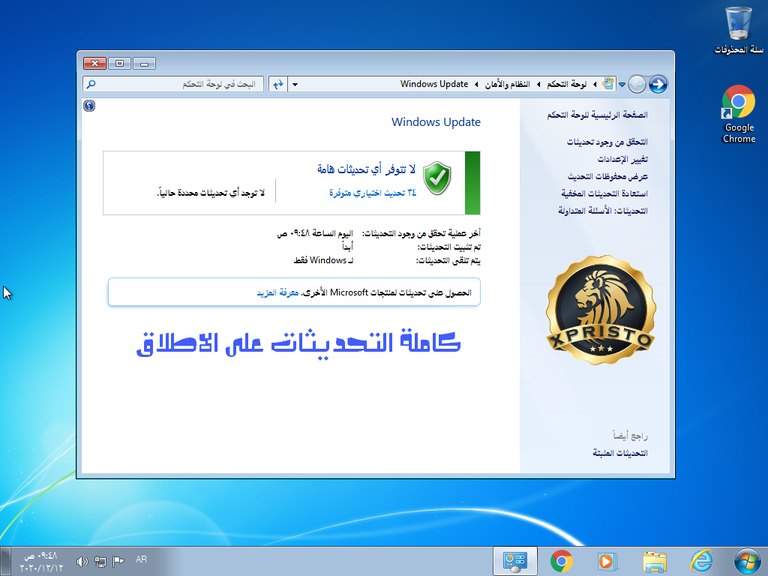
Task: Select the Windows Update breadcrumb
Action: 434,84
